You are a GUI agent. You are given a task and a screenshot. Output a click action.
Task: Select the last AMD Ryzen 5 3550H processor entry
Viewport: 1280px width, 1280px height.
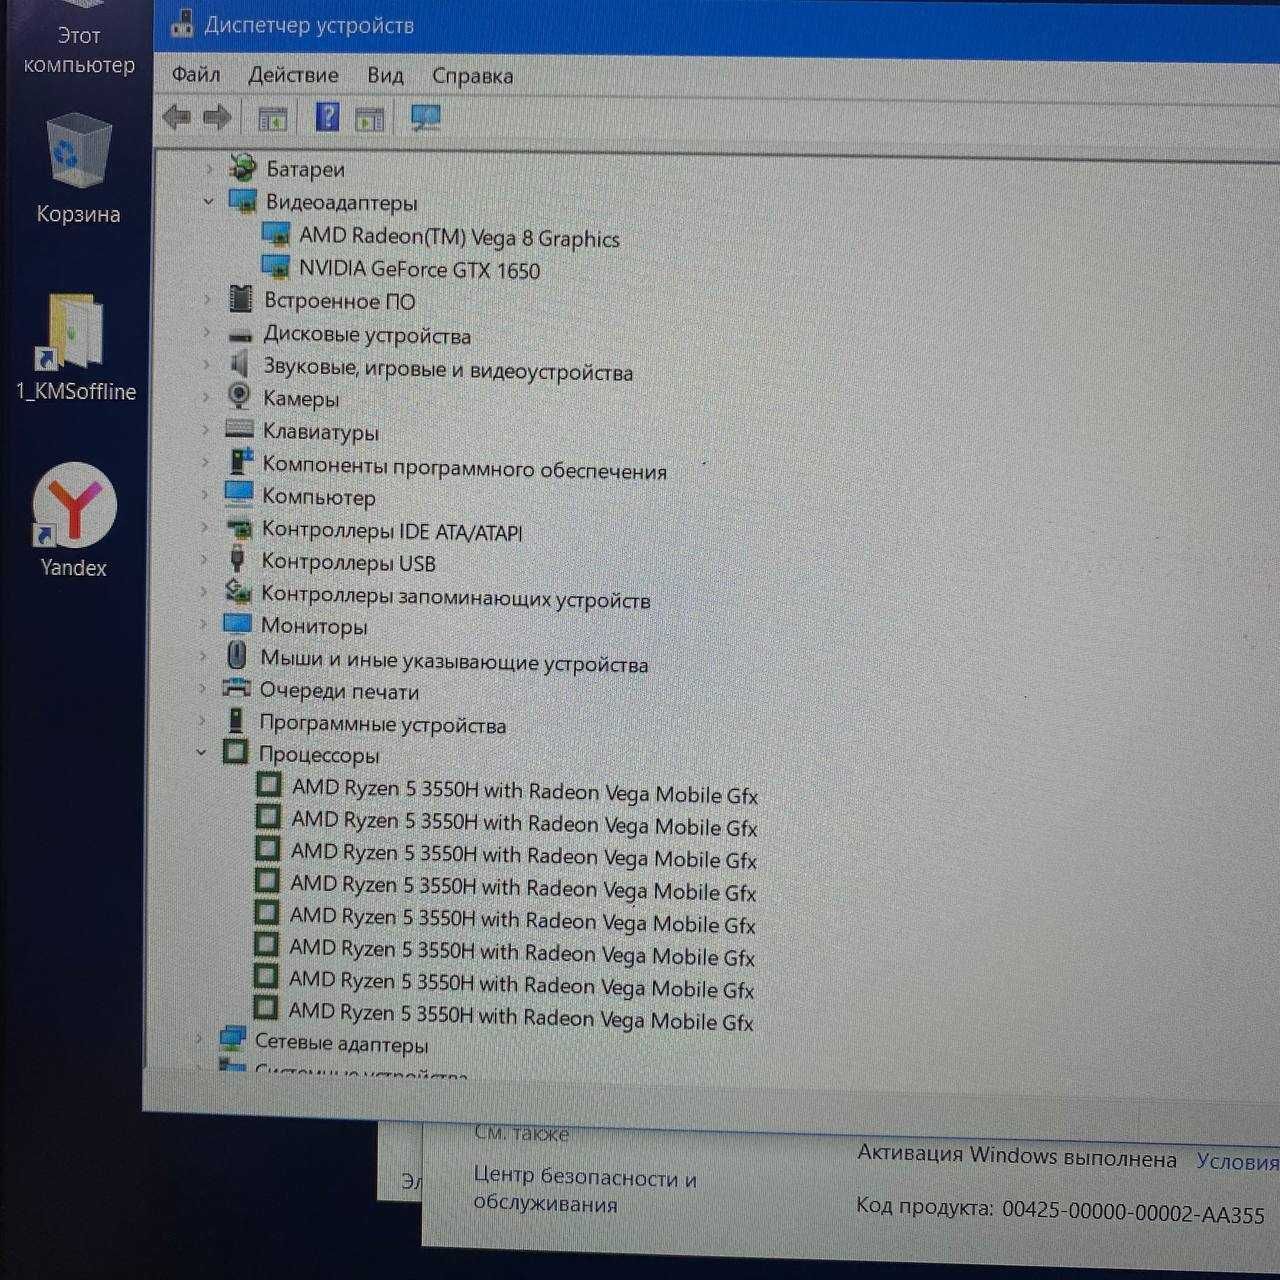[520, 1017]
